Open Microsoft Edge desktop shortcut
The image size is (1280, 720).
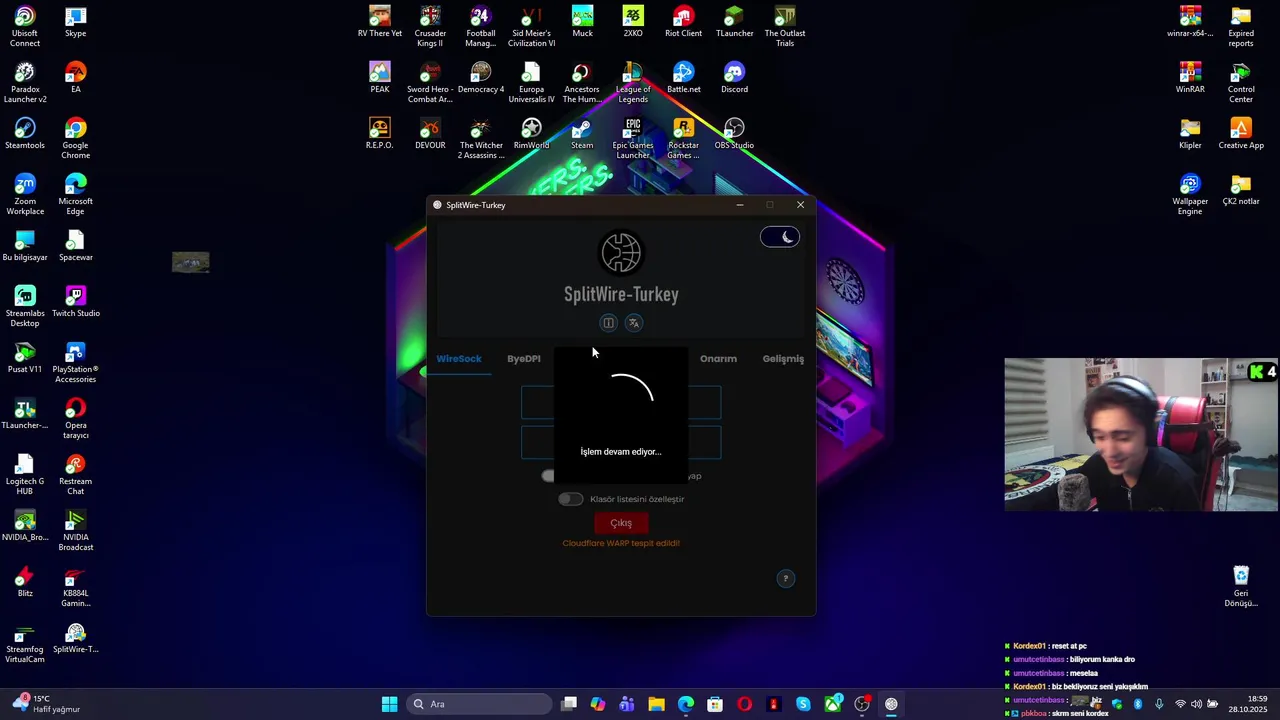pyautogui.click(x=75, y=195)
